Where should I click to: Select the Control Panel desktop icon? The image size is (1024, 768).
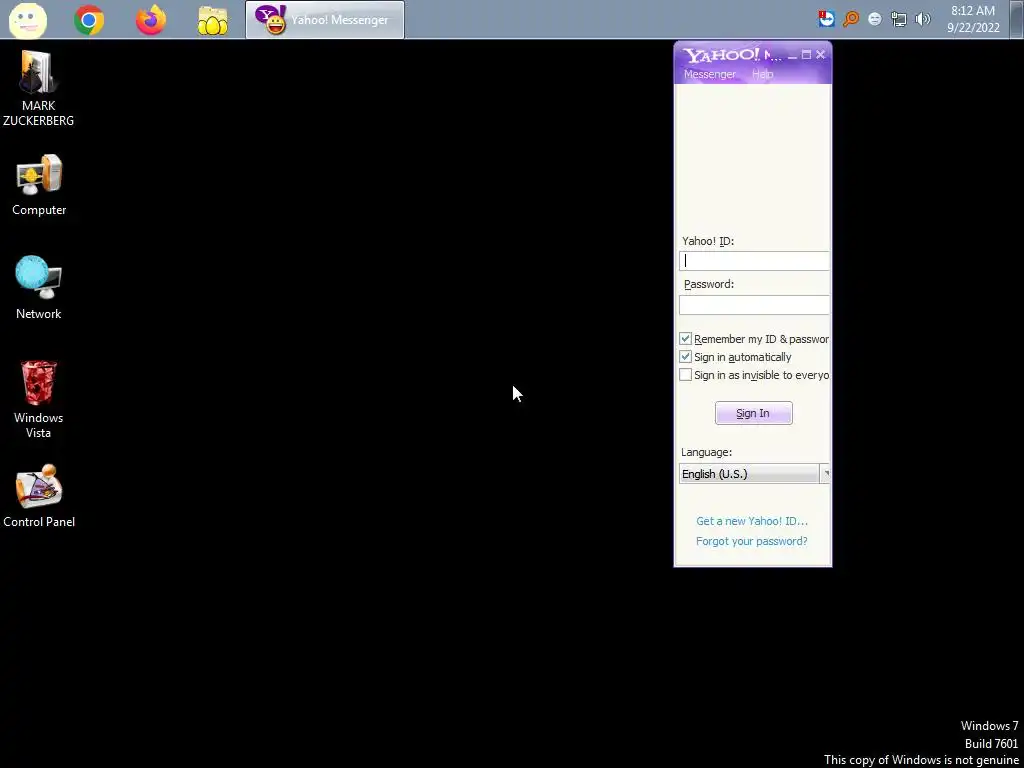[x=39, y=496]
